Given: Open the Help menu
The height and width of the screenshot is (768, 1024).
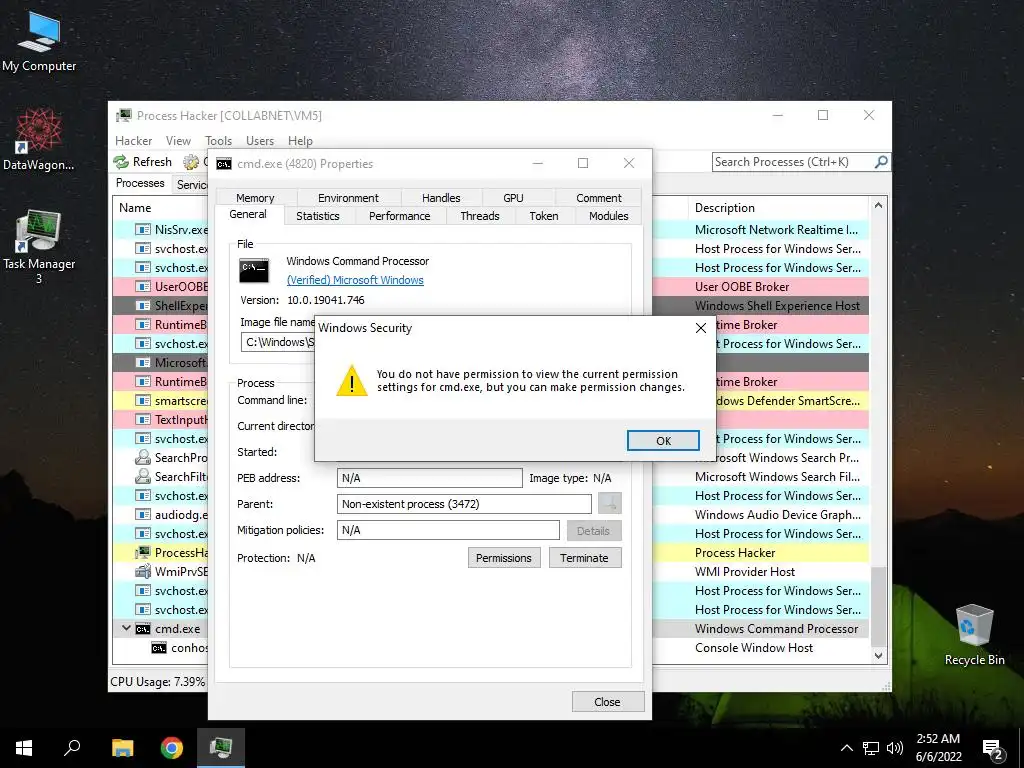Looking at the screenshot, I should (x=300, y=140).
